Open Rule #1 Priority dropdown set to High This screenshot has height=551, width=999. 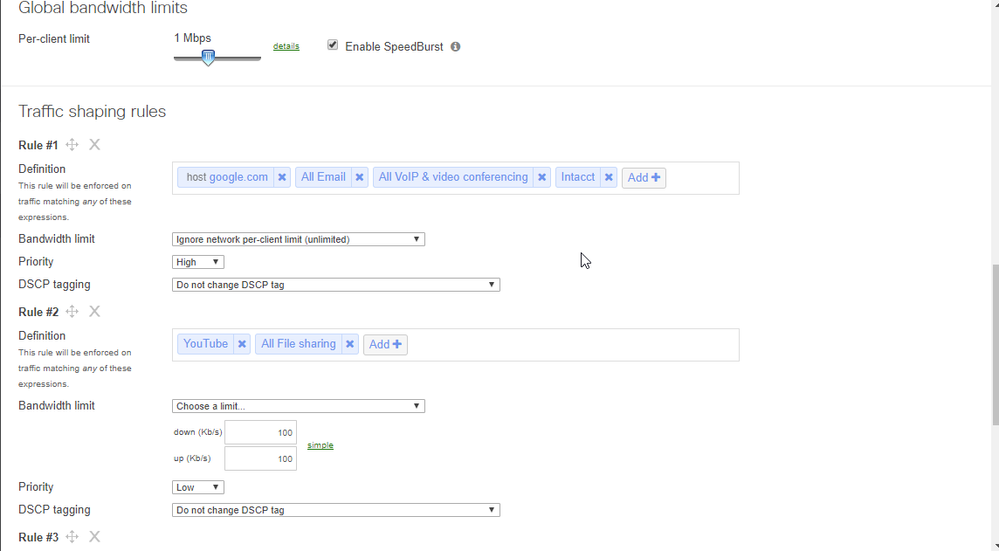(x=198, y=262)
